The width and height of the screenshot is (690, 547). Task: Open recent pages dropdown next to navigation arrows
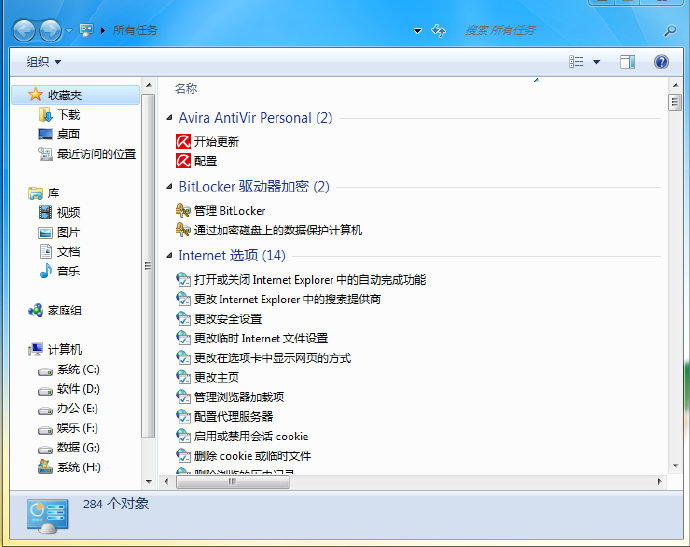[x=69, y=31]
